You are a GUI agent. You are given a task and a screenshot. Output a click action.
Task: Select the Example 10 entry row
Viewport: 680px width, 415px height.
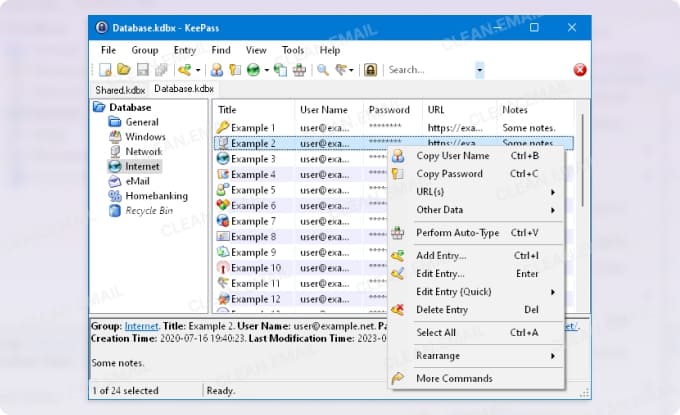(x=301, y=268)
